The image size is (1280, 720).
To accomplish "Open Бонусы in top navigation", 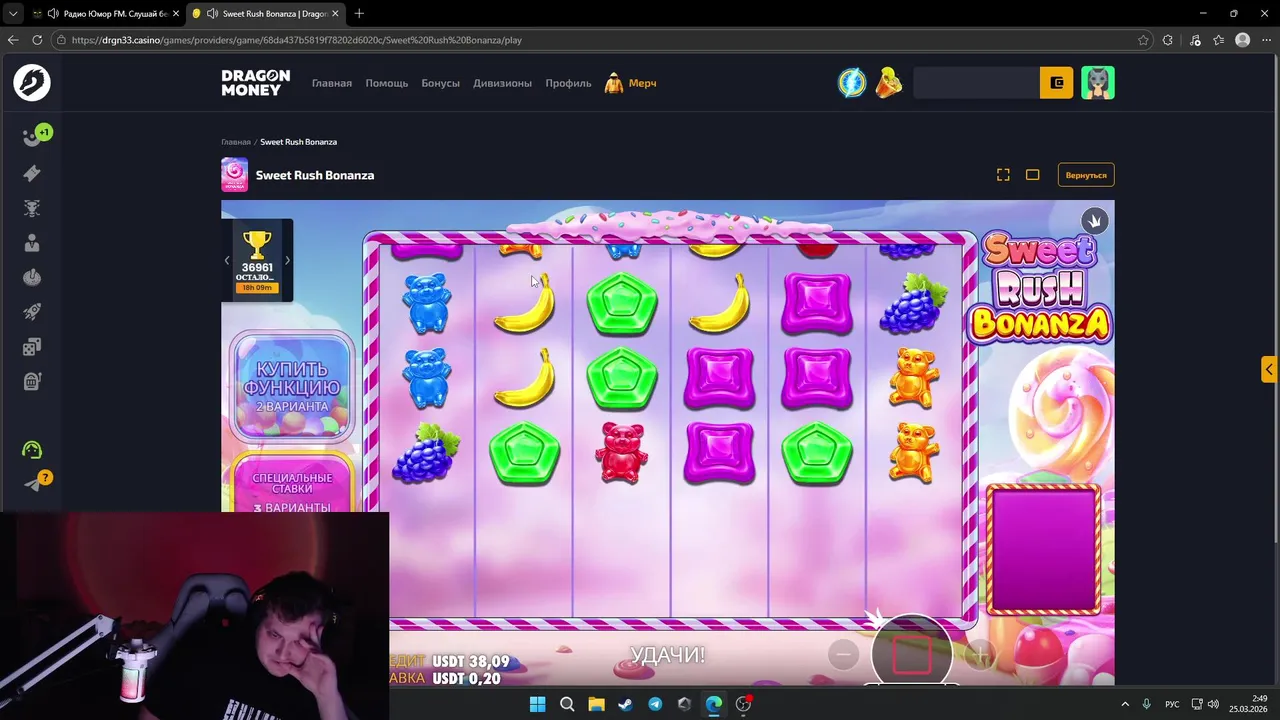I will (x=441, y=83).
